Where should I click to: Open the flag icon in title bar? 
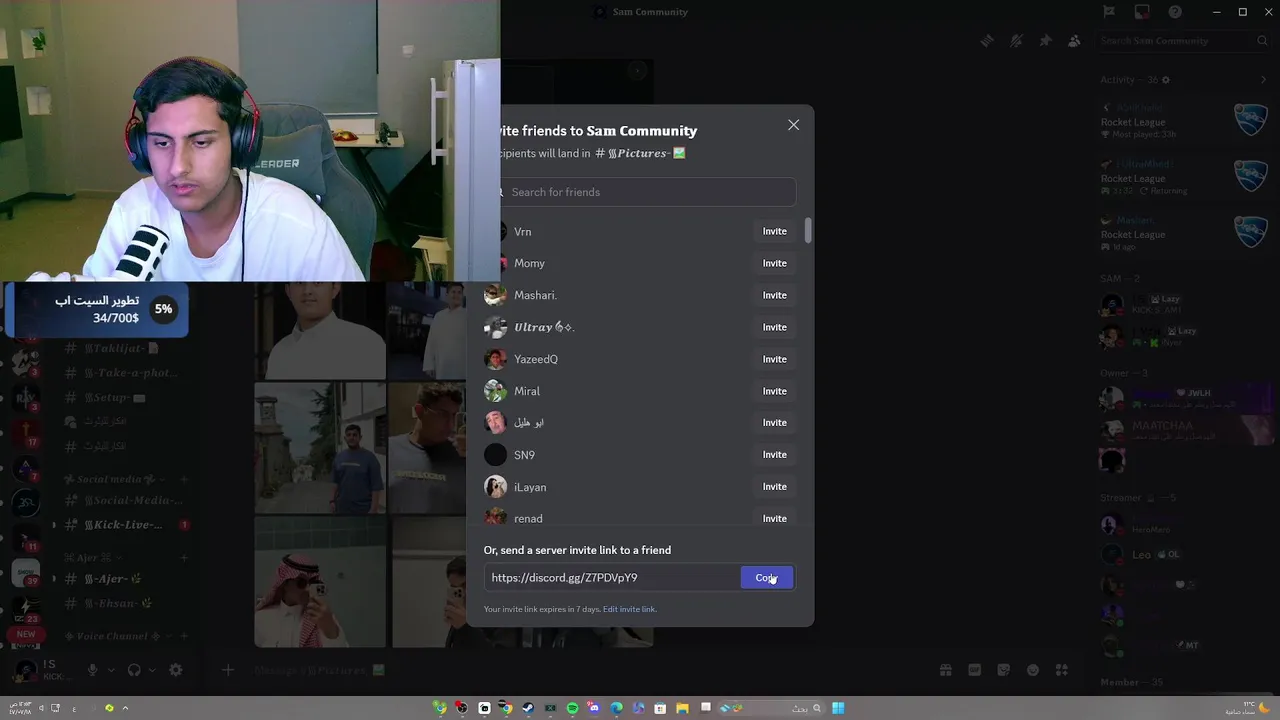[x=1108, y=12]
